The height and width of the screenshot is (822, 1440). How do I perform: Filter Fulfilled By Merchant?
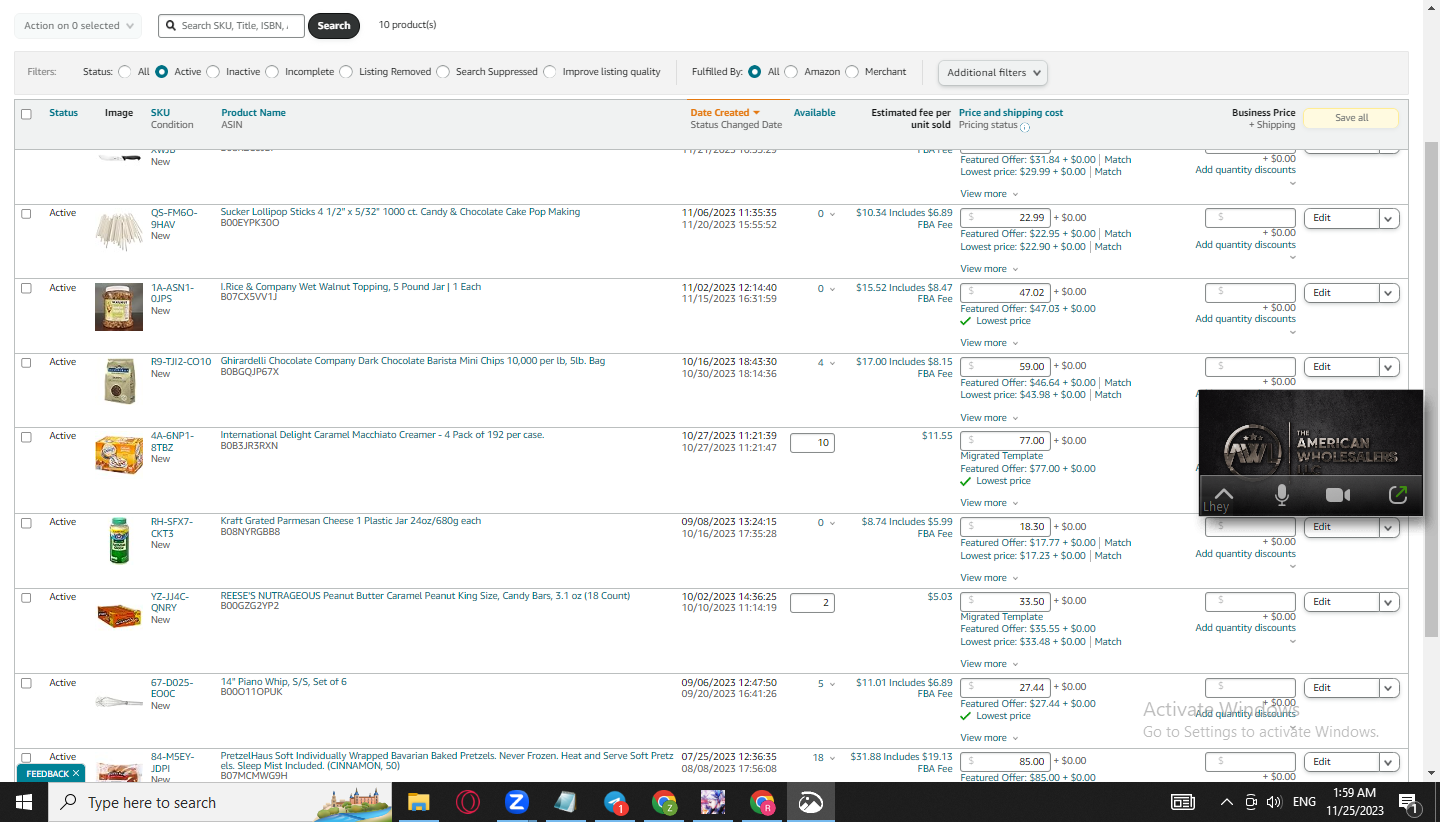[x=852, y=72]
